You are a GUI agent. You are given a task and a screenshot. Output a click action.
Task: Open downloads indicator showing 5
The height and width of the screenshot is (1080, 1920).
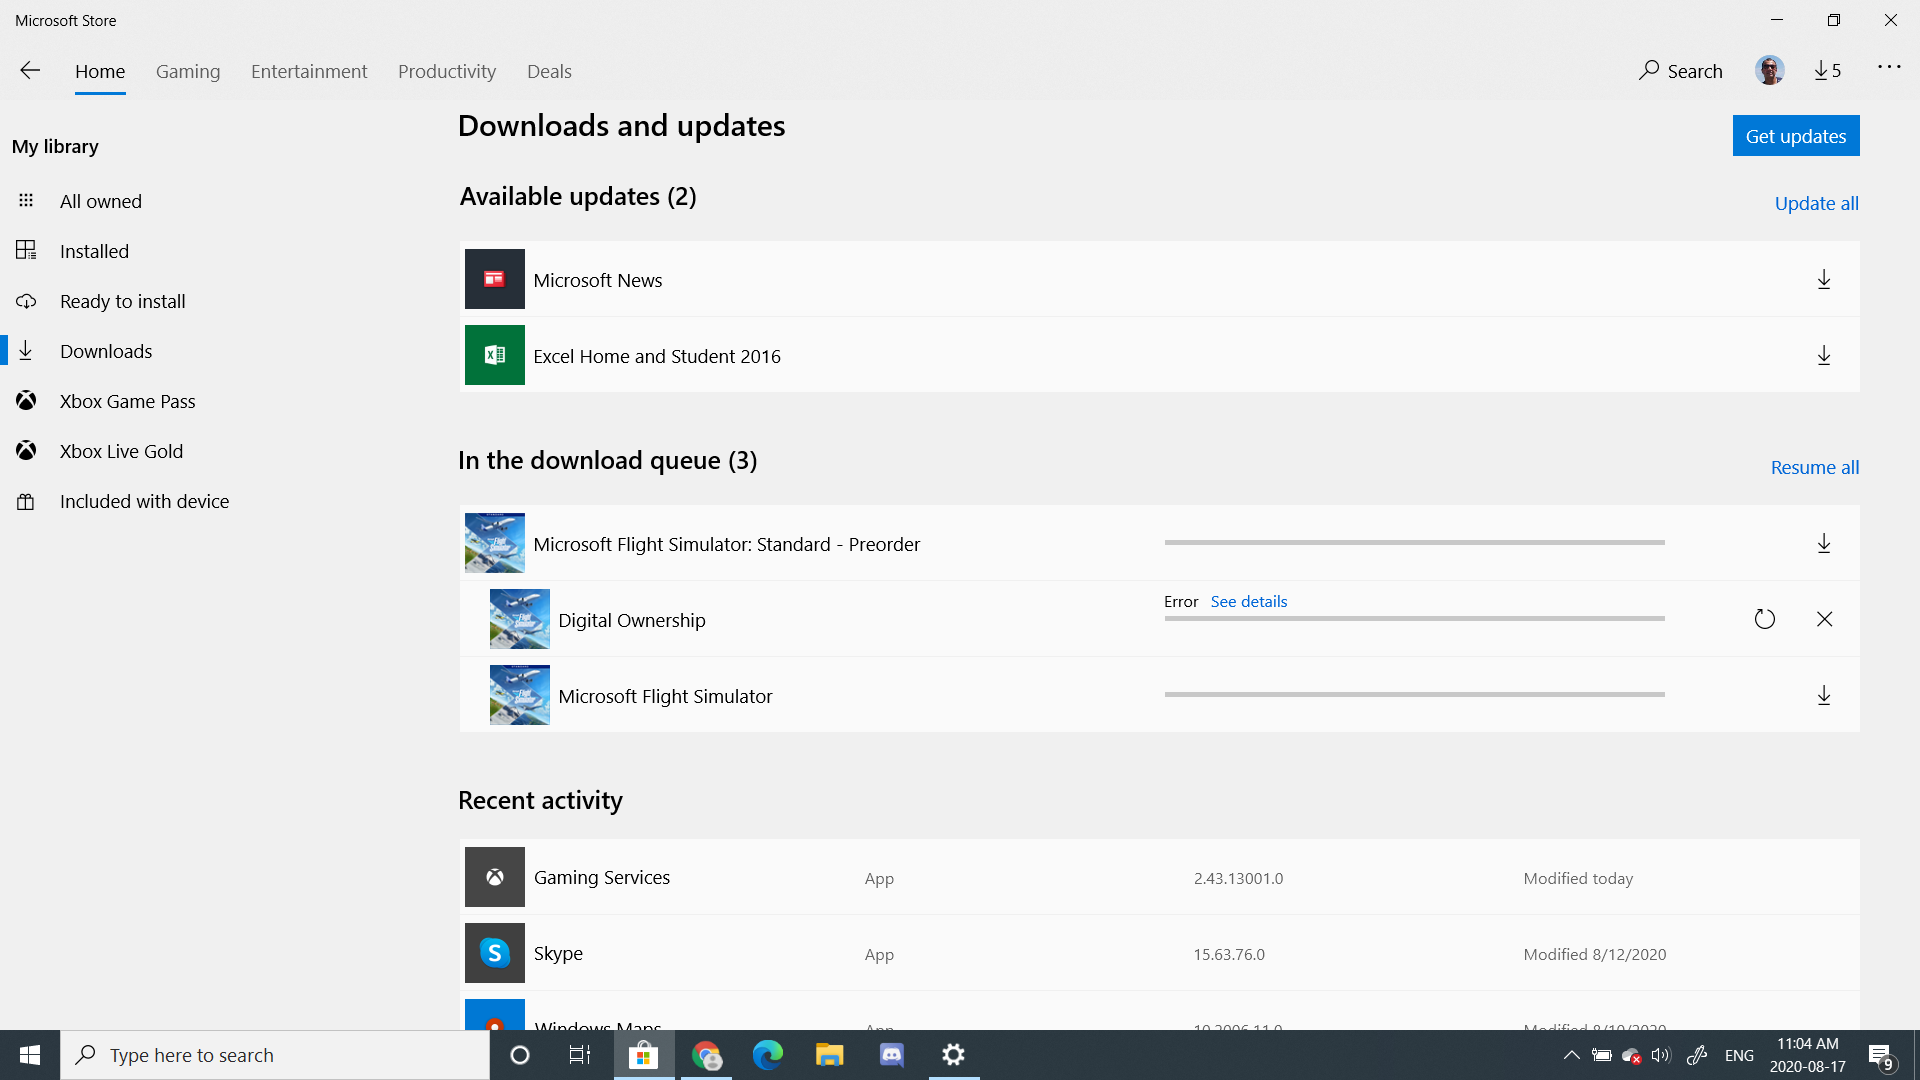coord(1827,71)
